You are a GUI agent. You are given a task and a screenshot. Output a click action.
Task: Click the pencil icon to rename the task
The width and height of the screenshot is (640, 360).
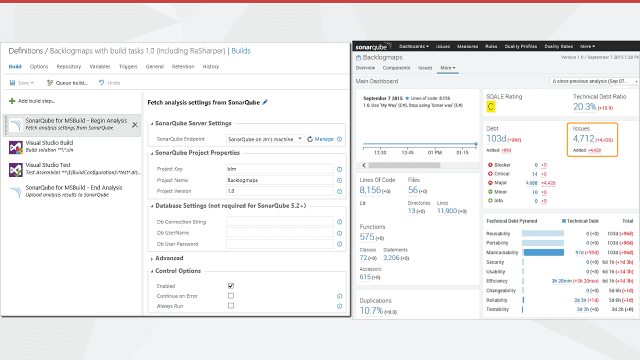coord(265,102)
